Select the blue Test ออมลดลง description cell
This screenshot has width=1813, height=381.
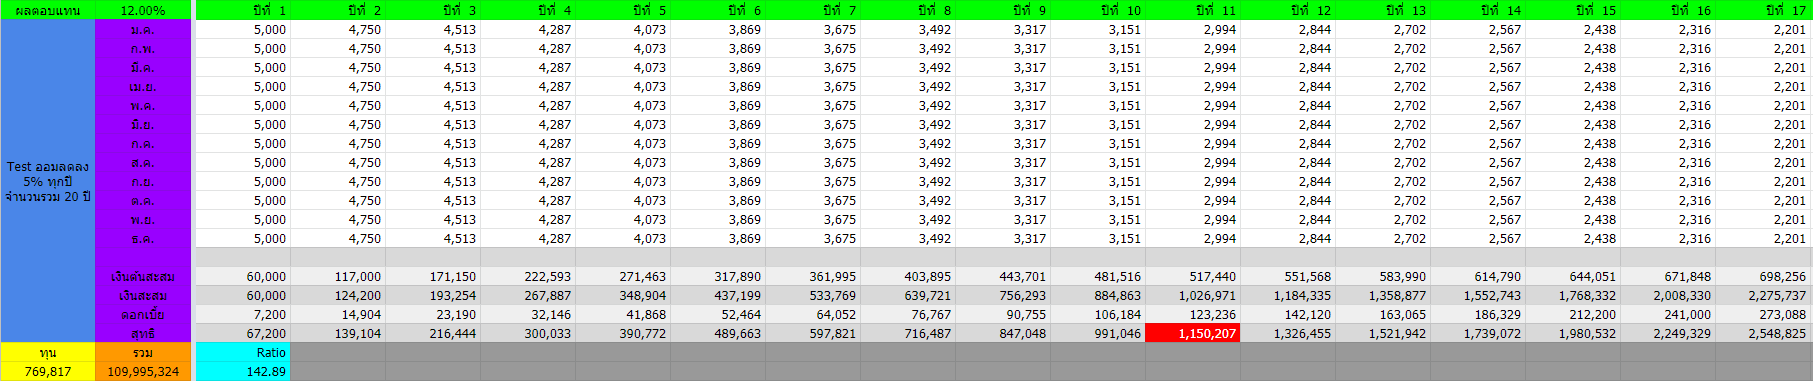(48, 181)
